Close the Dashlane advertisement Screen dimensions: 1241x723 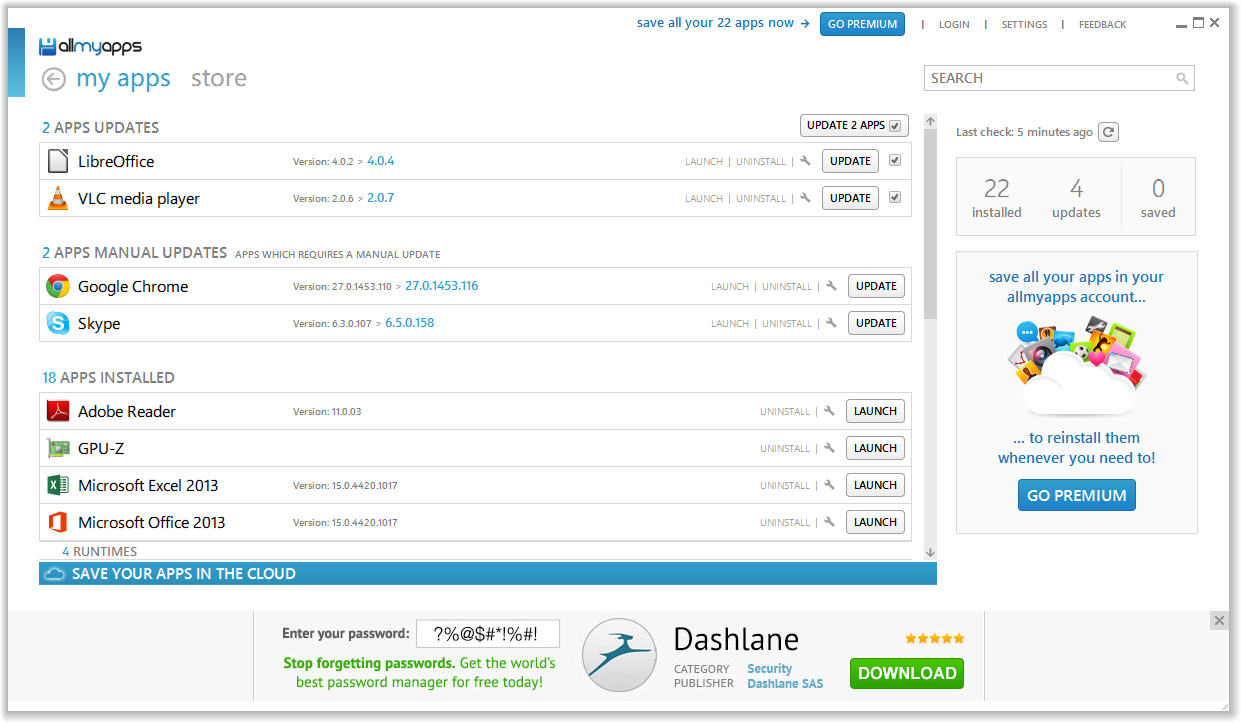pos(1219,621)
